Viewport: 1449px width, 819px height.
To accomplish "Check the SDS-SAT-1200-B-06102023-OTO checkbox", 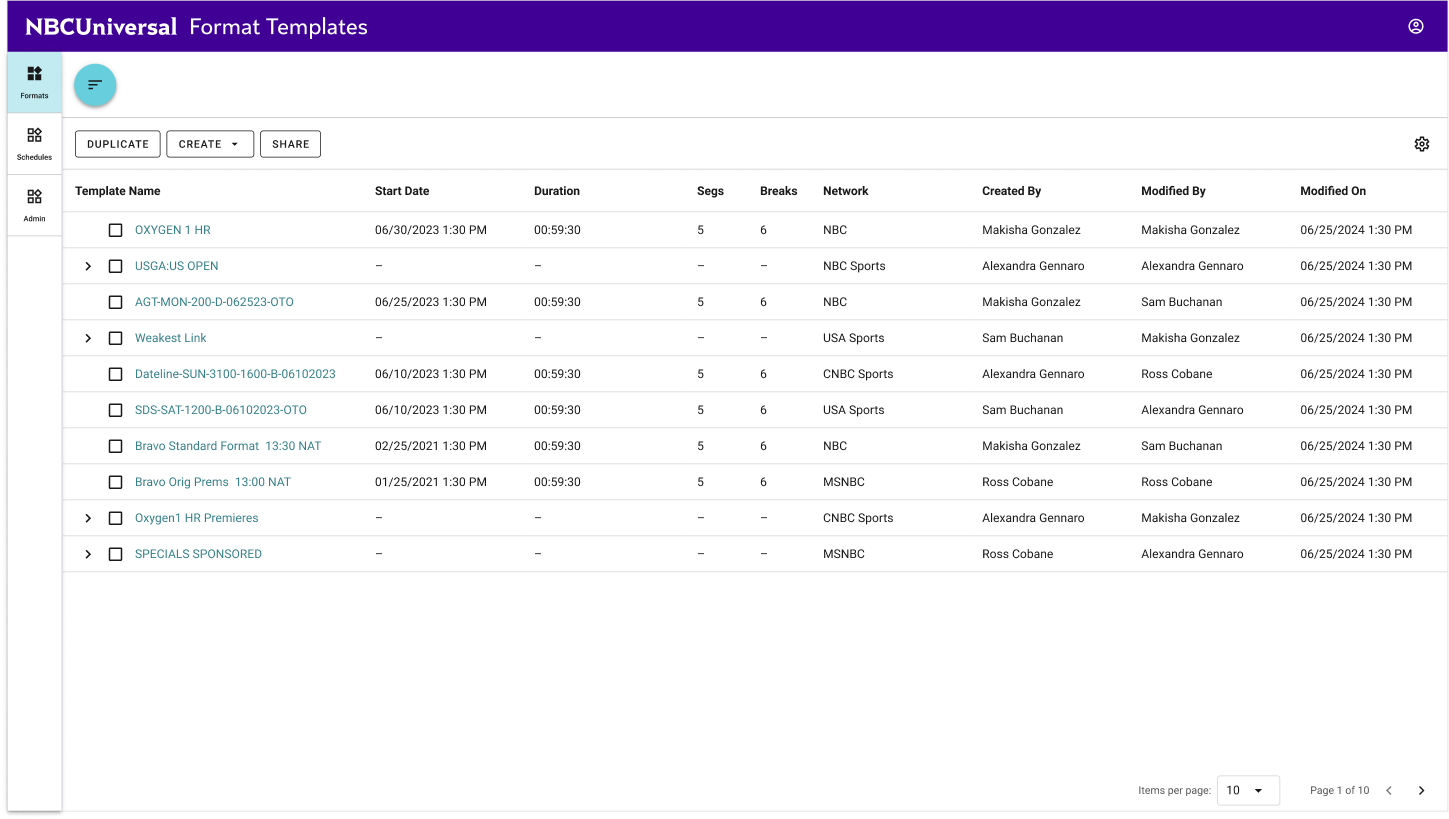I will point(116,410).
